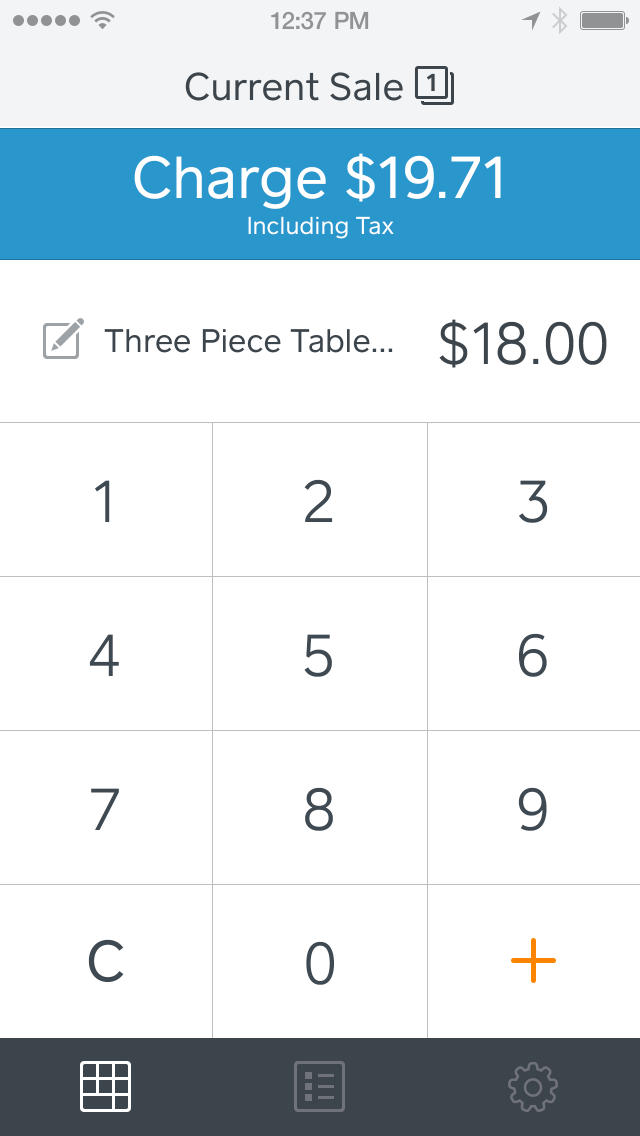
Task: Open the item library list tab
Action: click(319, 1086)
